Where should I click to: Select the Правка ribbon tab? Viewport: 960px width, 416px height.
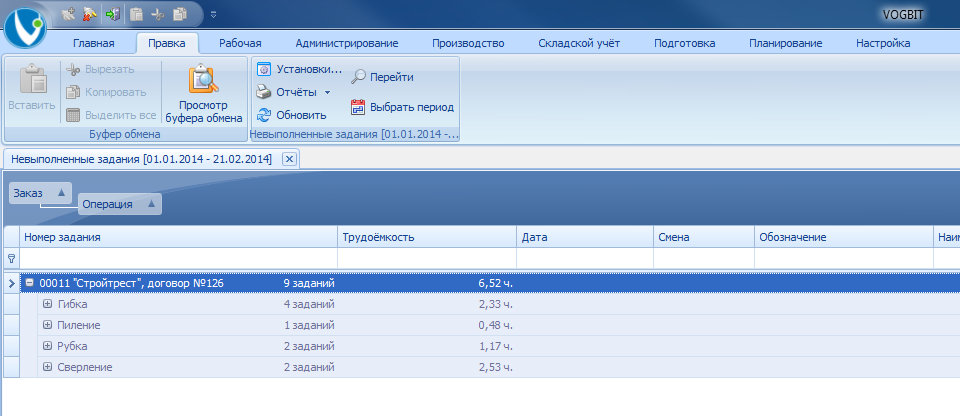tap(167, 43)
